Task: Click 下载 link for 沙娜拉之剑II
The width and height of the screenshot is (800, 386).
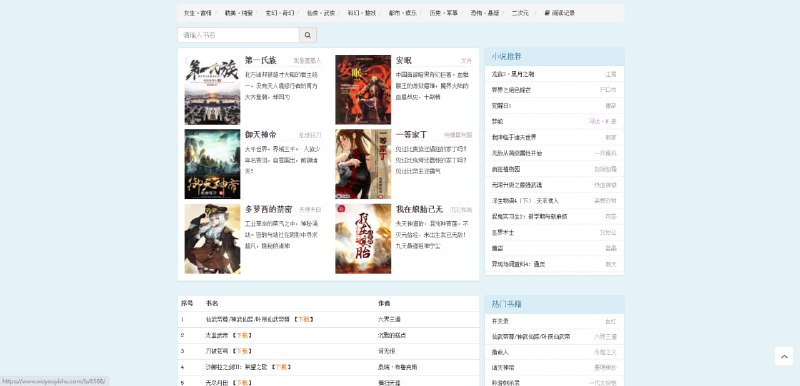Action: click(281, 367)
